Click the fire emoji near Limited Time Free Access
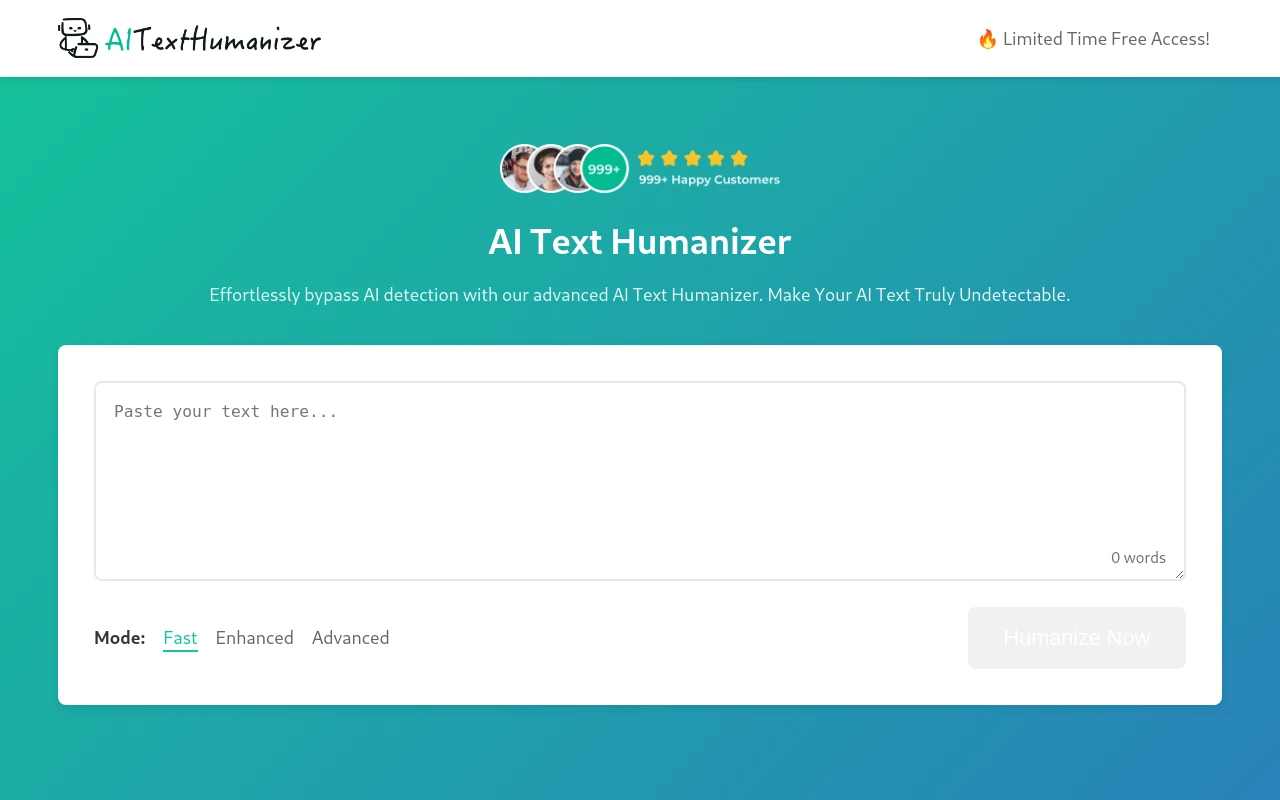This screenshot has height=800, width=1280. [x=987, y=38]
